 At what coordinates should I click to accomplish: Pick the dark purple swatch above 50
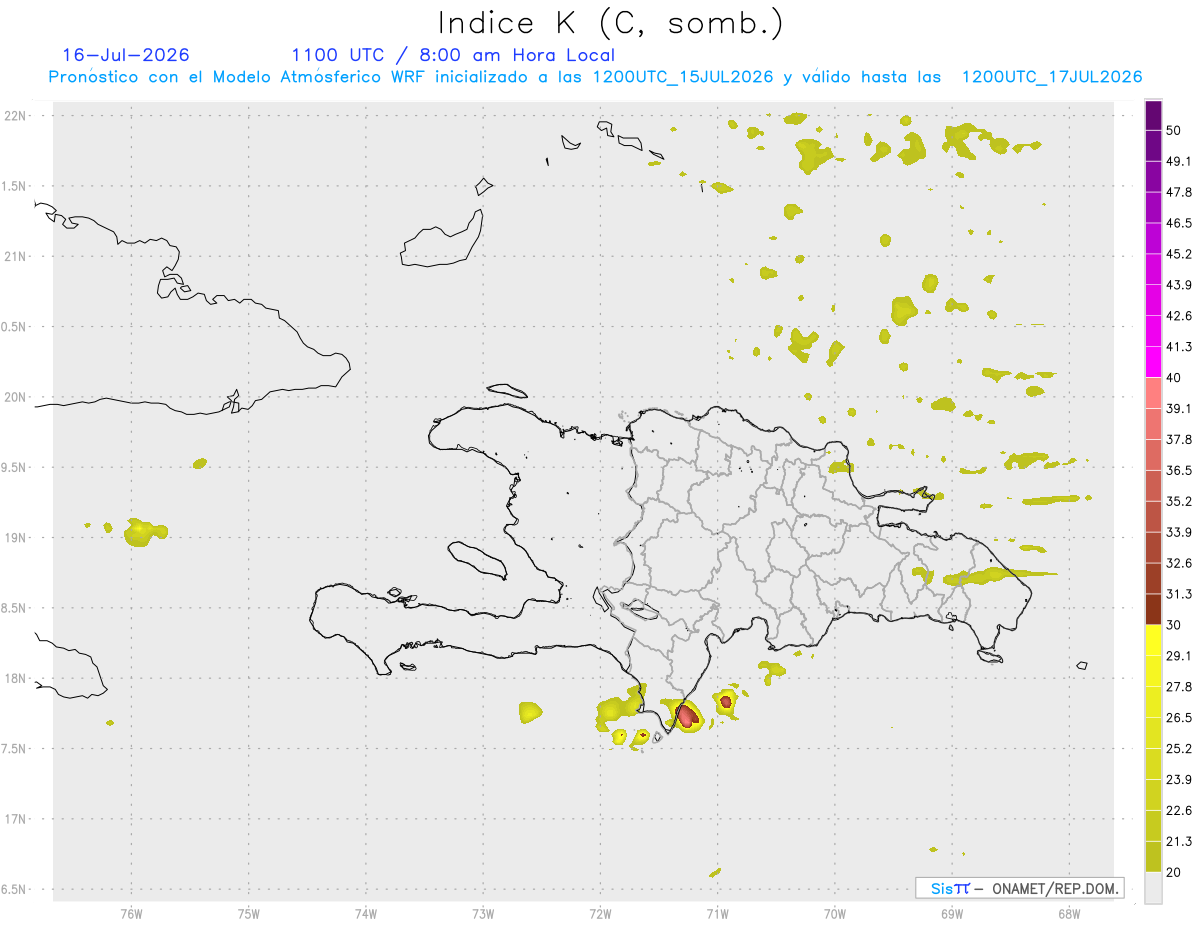tap(1153, 115)
